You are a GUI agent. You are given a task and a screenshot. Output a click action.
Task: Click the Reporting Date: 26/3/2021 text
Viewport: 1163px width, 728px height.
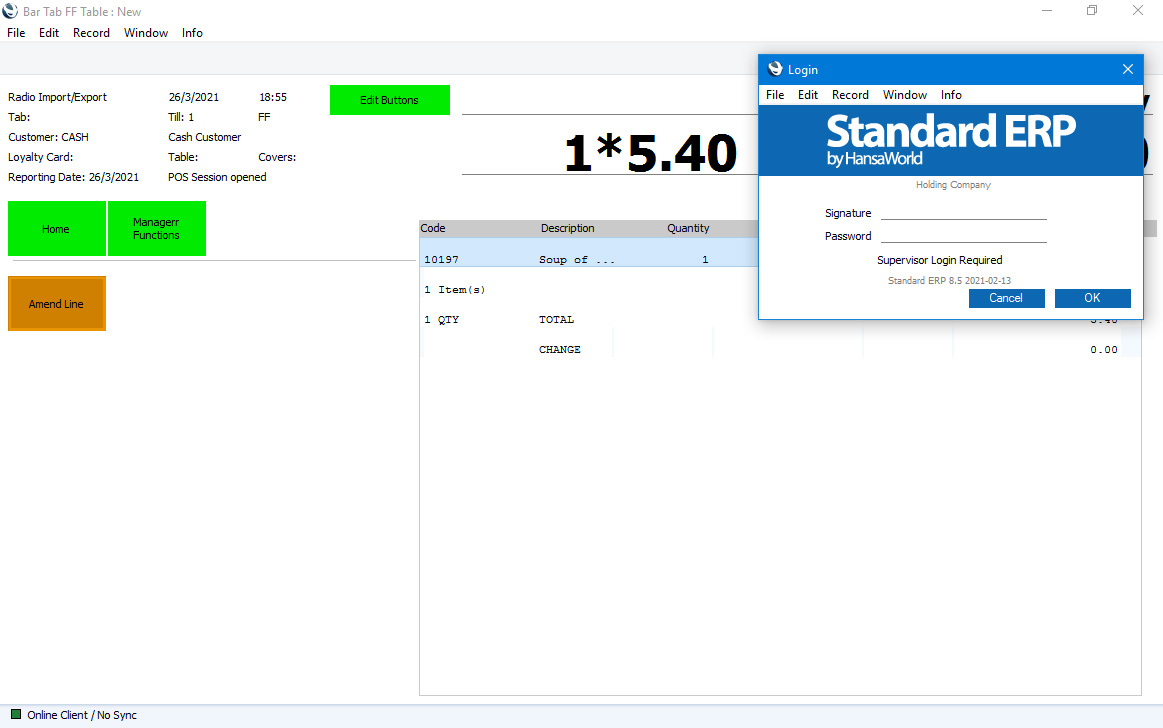pyautogui.click(x=73, y=177)
